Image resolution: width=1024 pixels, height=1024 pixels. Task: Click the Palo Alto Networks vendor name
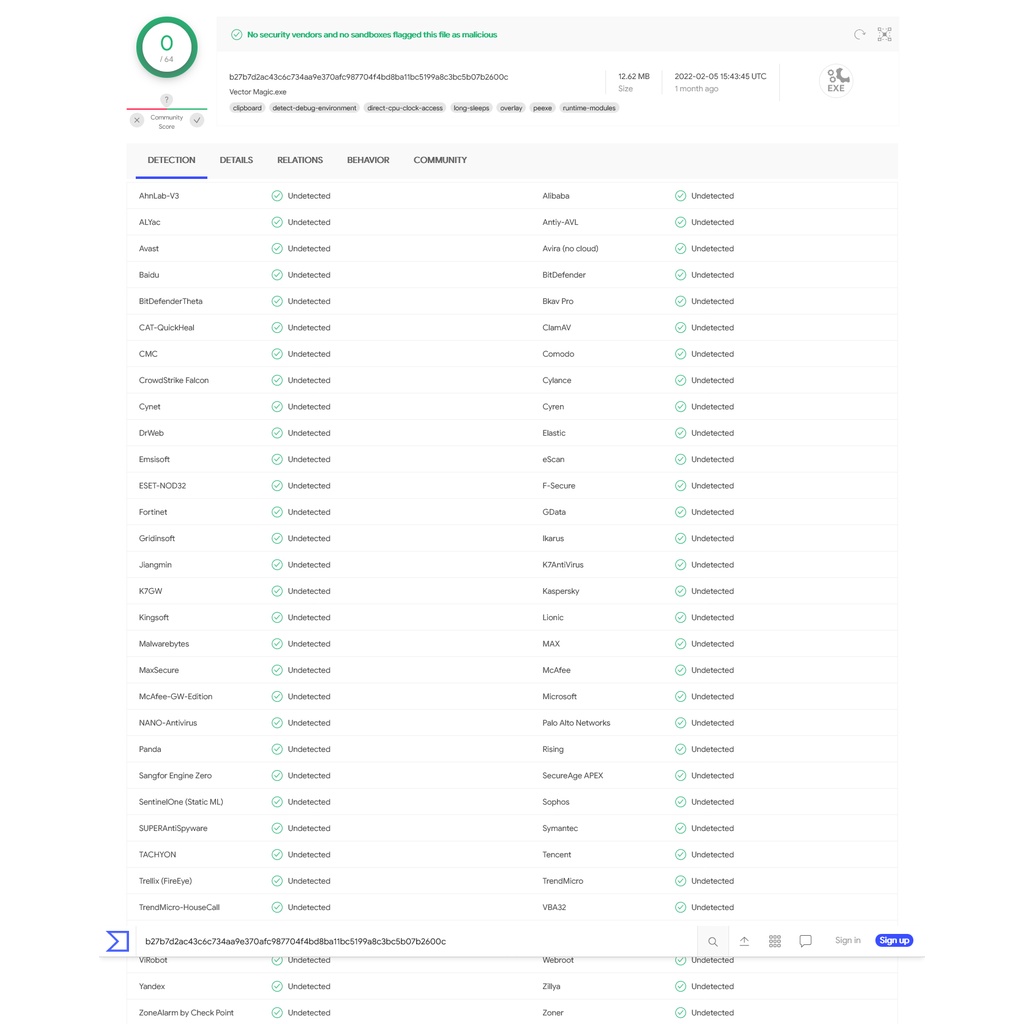(576, 723)
